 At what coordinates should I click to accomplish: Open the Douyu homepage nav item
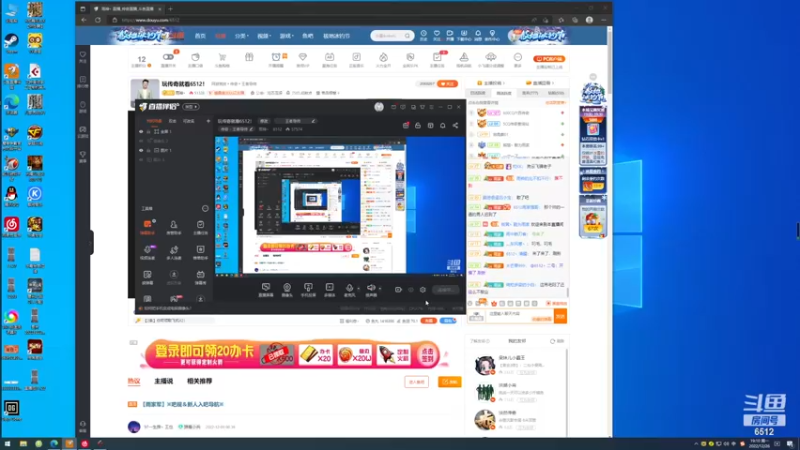[200, 36]
